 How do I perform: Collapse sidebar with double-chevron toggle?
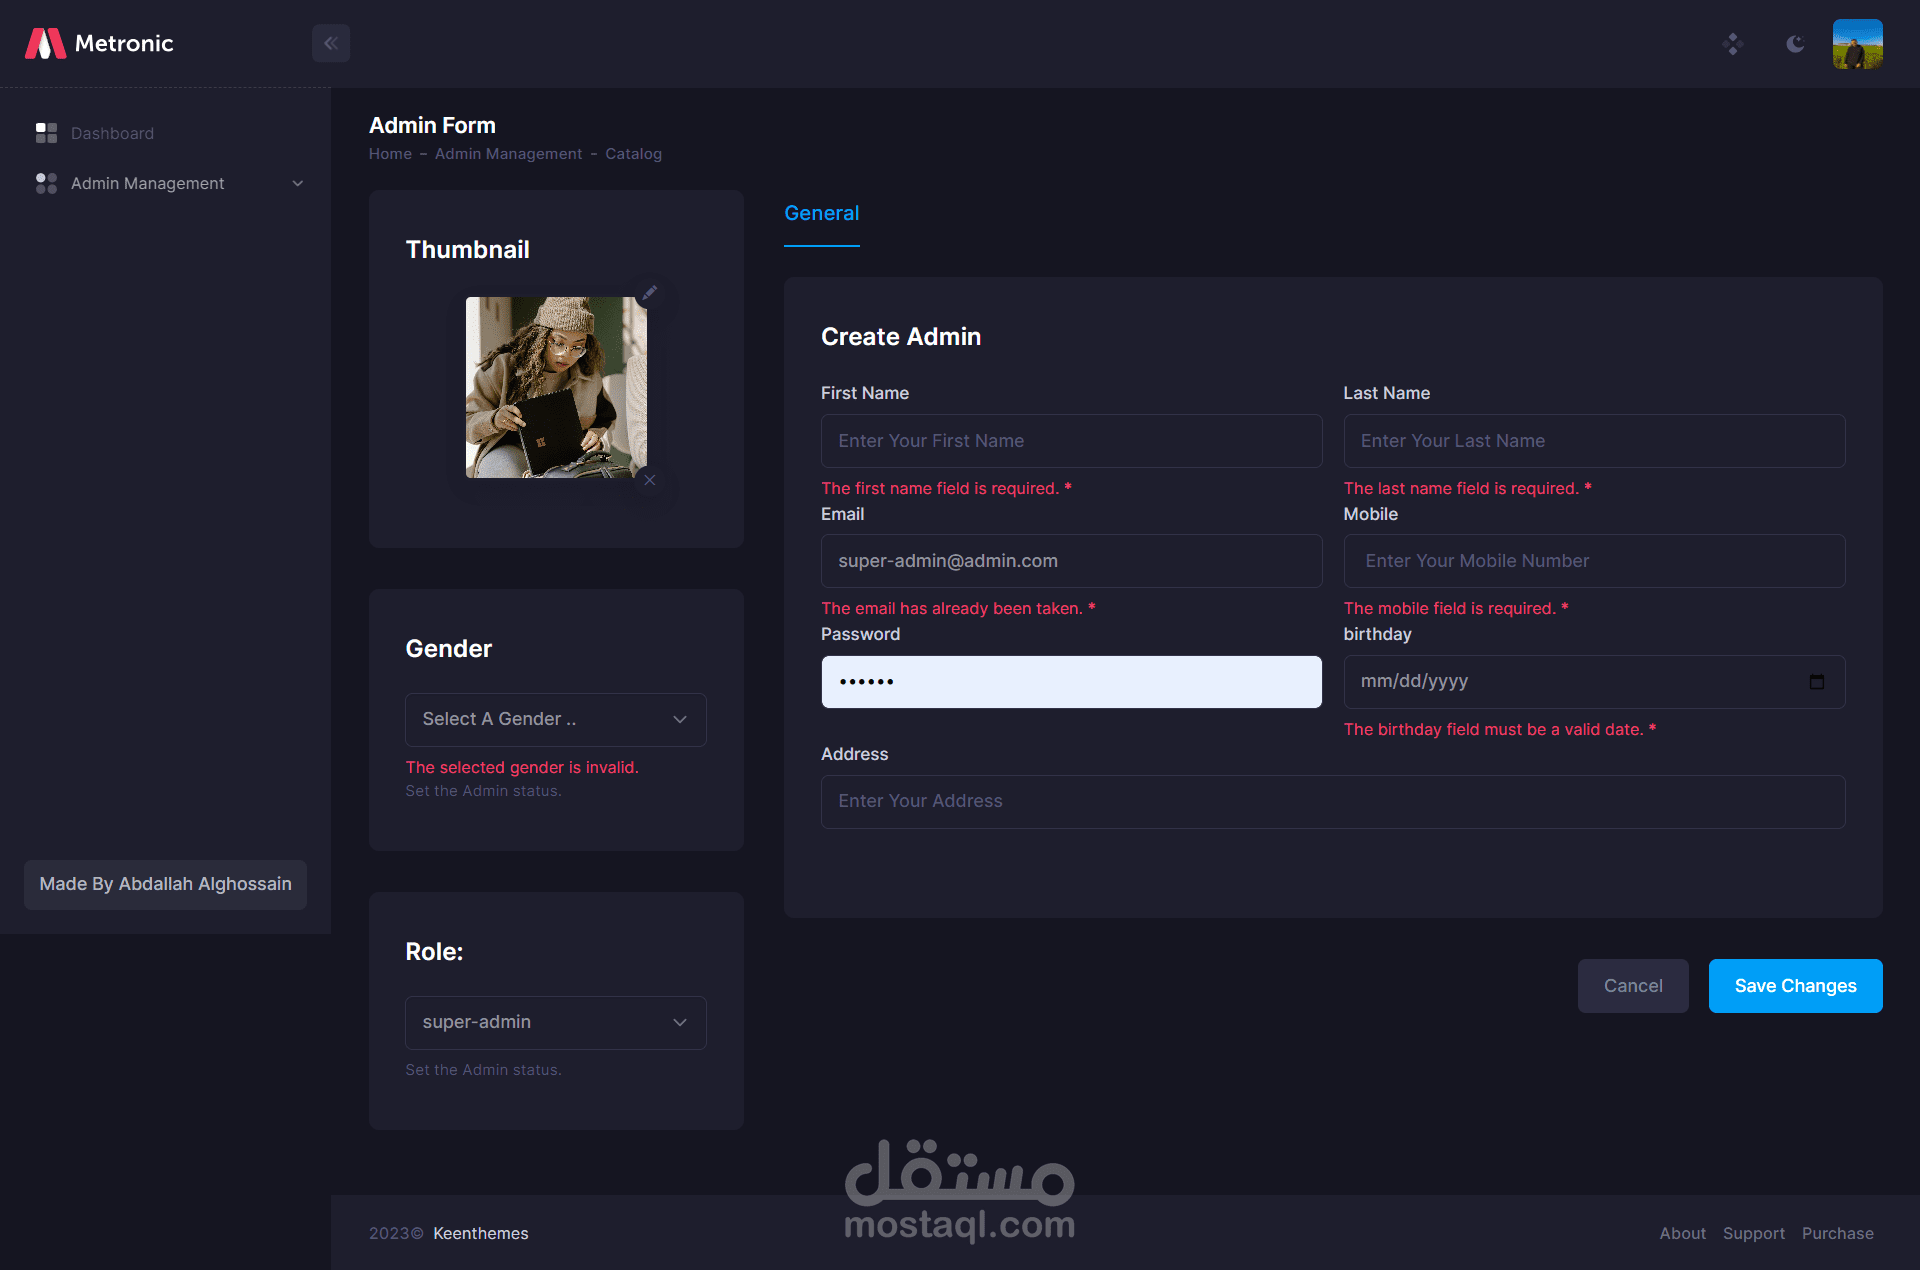pyautogui.click(x=331, y=43)
